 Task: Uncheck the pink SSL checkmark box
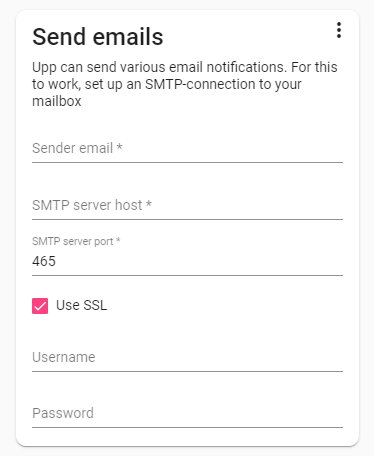tap(40, 306)
